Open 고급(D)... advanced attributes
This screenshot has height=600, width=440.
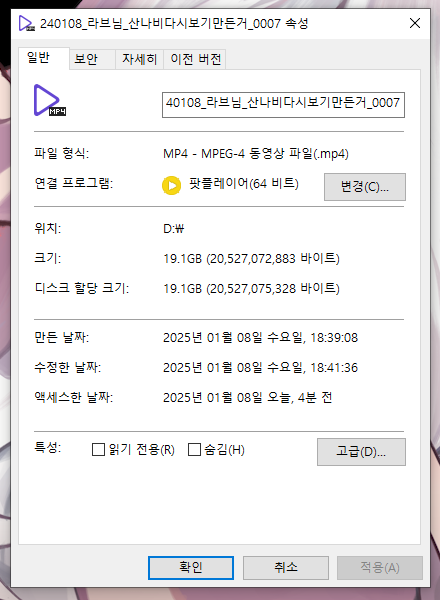361,452
